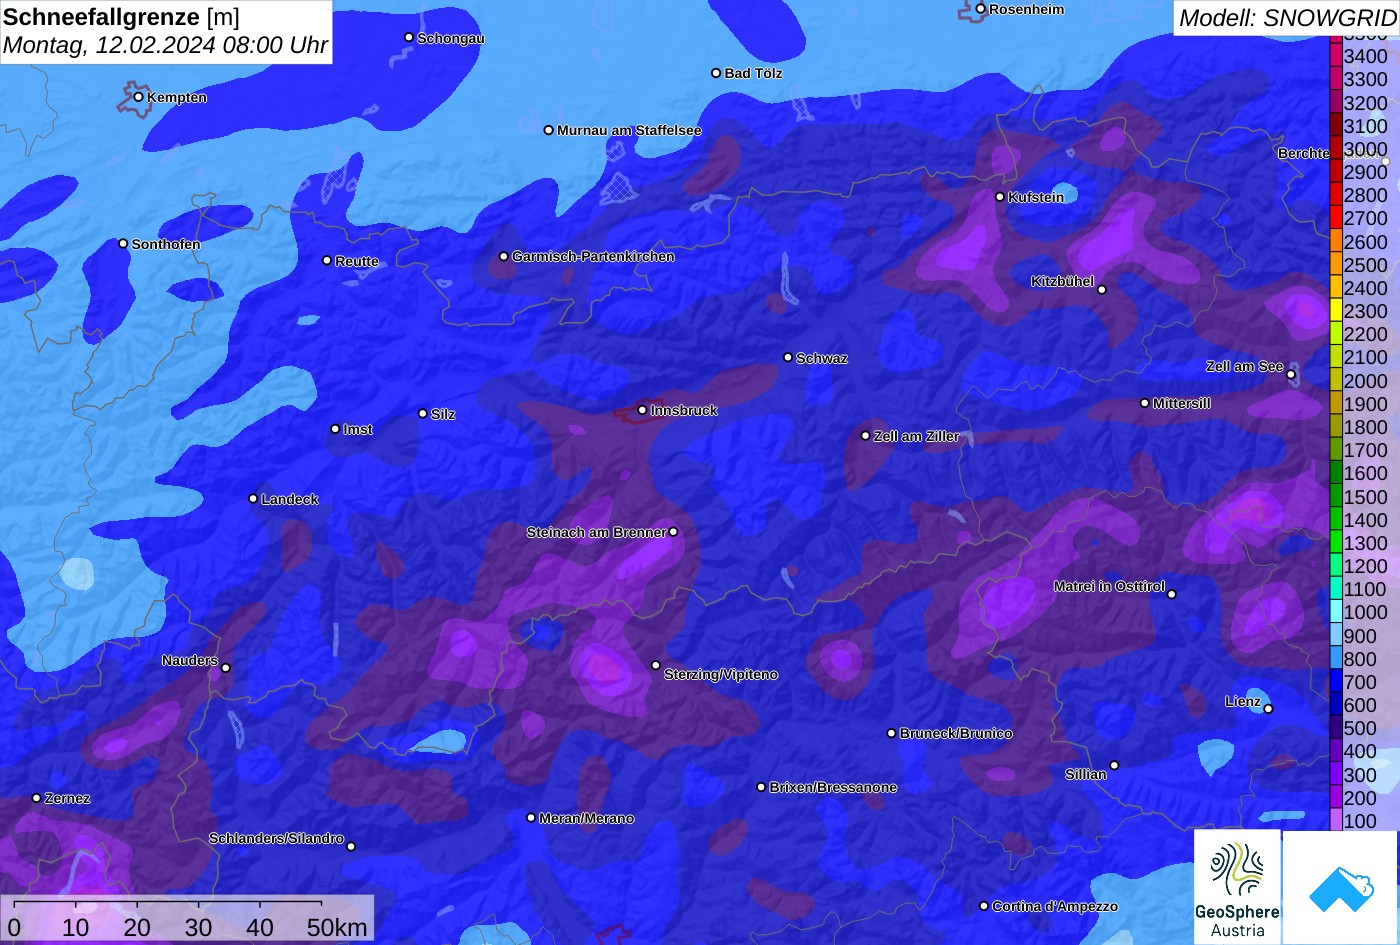Image resolution: width=1400 pixels, height=945 pixels.
Task: Click the Sonthofen marker dot
Action: pyautogui.click(x=124, y=244)
